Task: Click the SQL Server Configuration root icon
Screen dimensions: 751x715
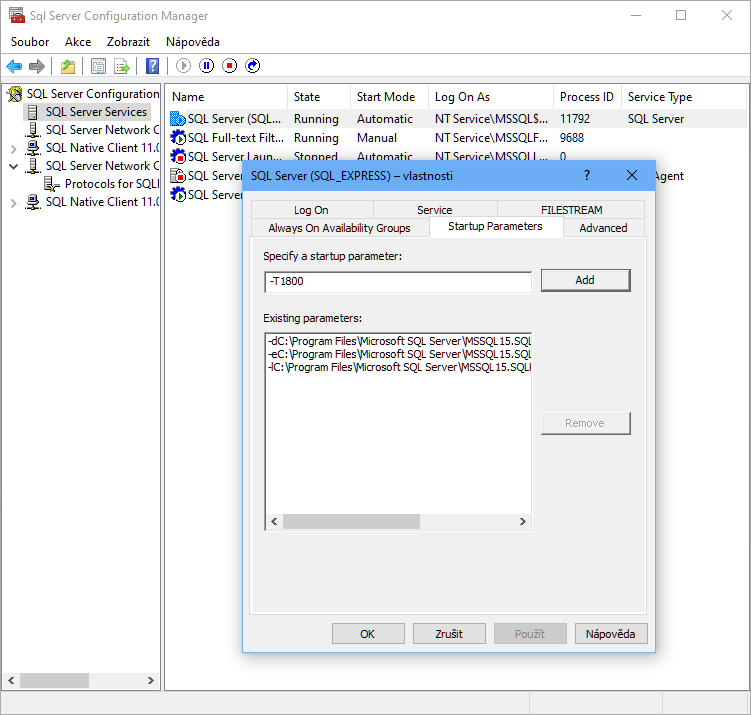Action: (x=15, y=94)
